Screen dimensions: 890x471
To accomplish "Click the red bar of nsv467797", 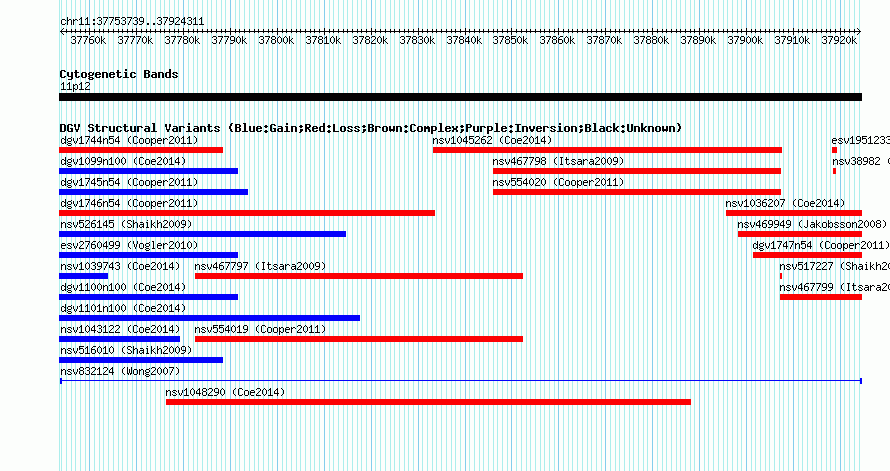I will [x=359, y=276].
